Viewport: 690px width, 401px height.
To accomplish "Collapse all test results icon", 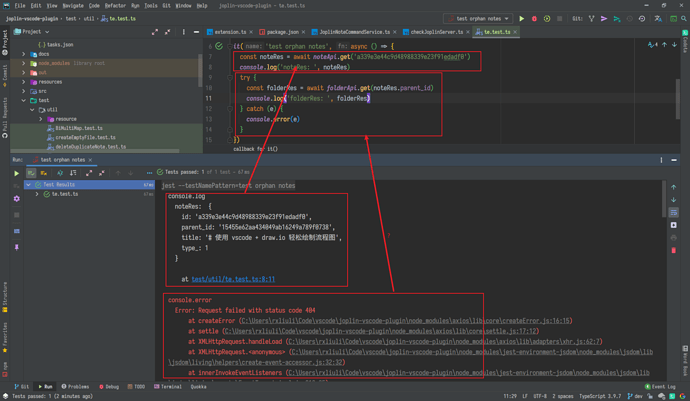I will [x=102, y=173].
